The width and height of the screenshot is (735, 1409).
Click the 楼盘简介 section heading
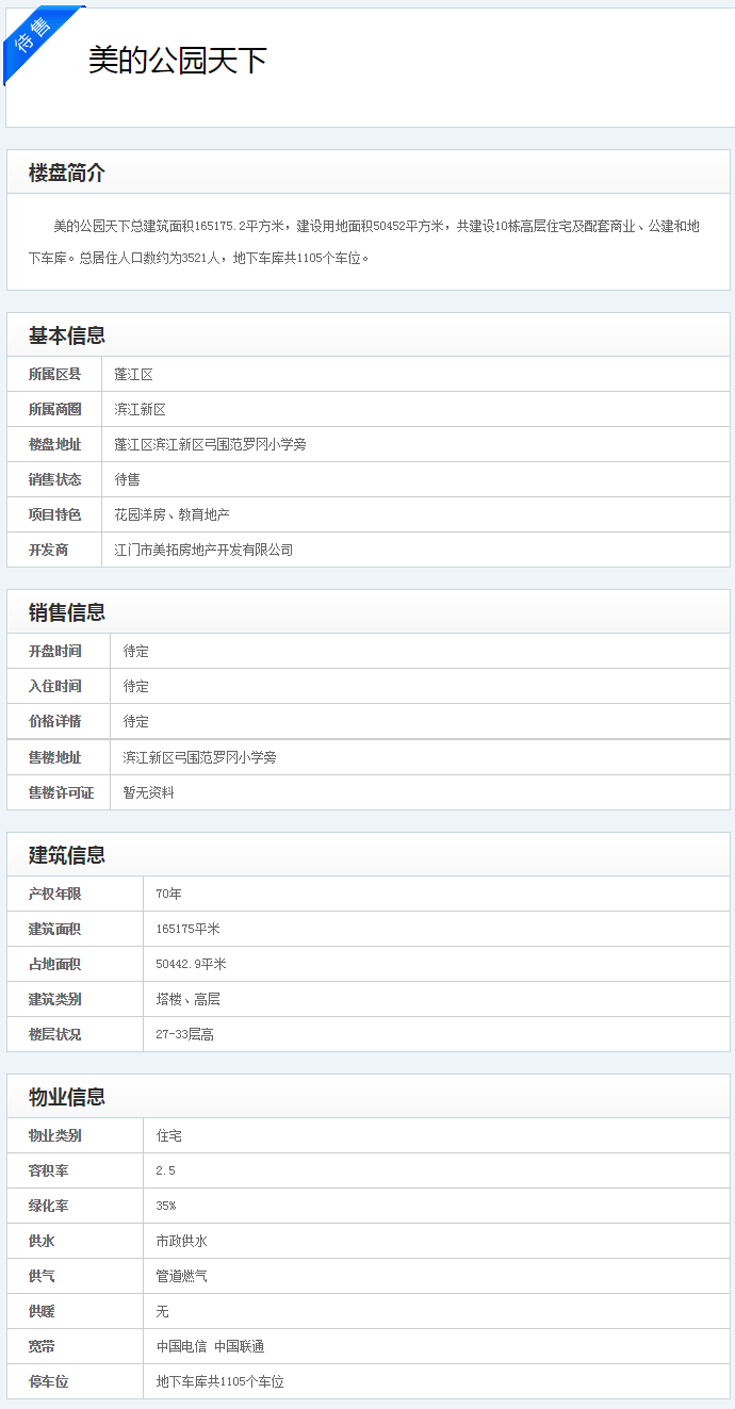pos(67,173)
